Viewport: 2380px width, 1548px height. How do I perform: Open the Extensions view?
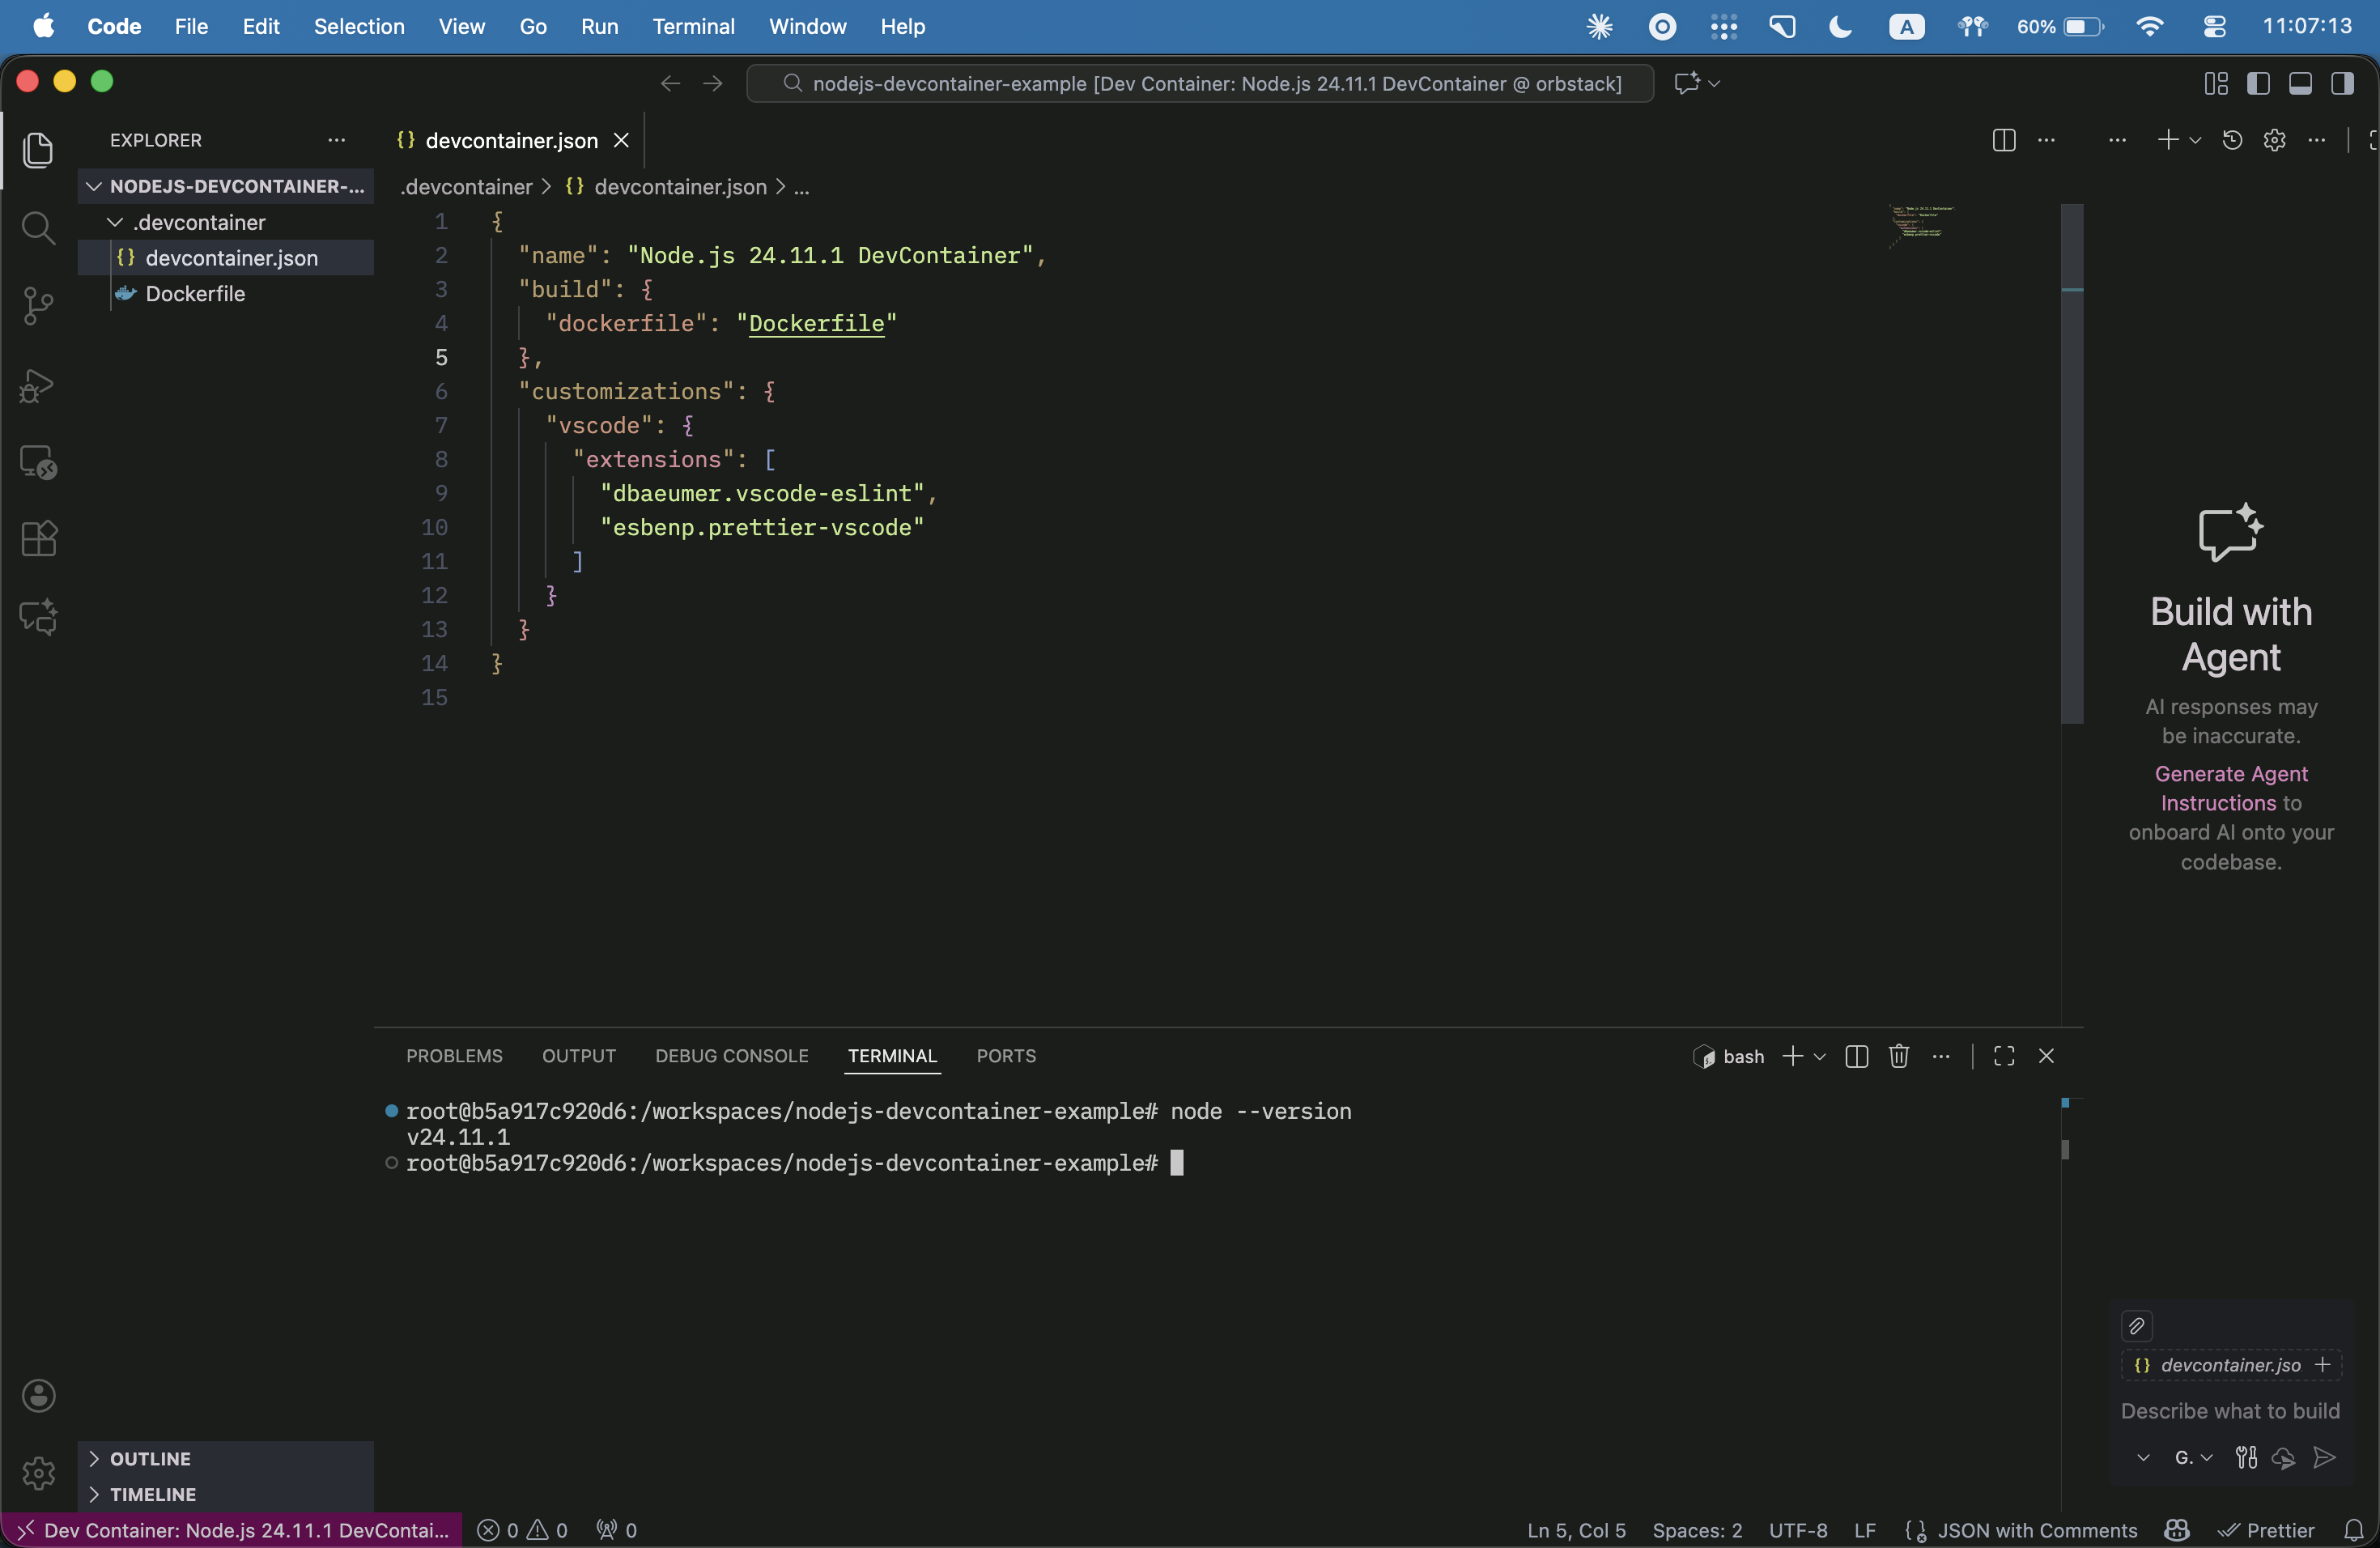click(38, 540)
